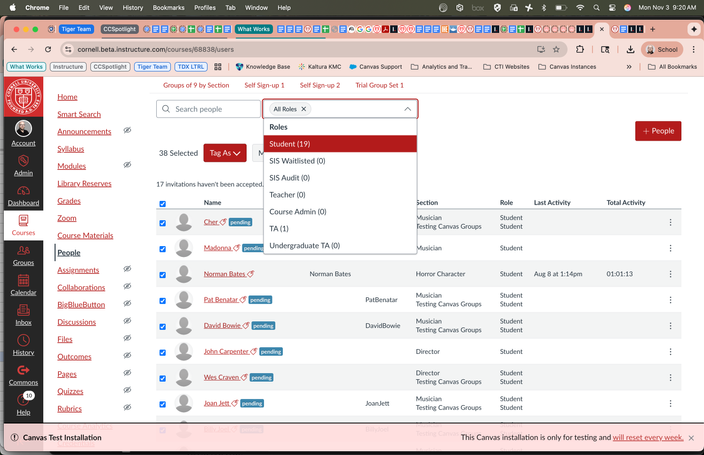This screenshot has width=704, height=455.
Task: Select Teacher (0) role option
Action: [340, 195]
